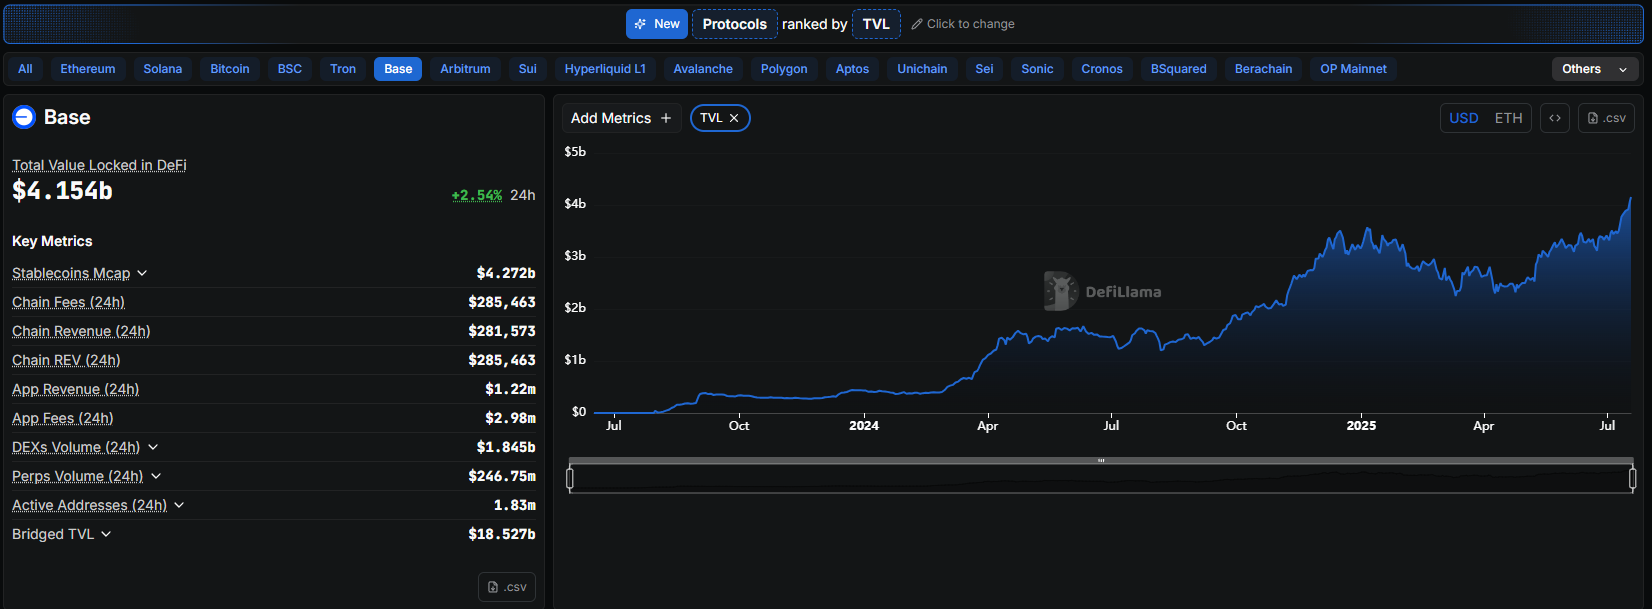Click the left handle of chart range slider

pyautogui.click(x=570, y=479)
